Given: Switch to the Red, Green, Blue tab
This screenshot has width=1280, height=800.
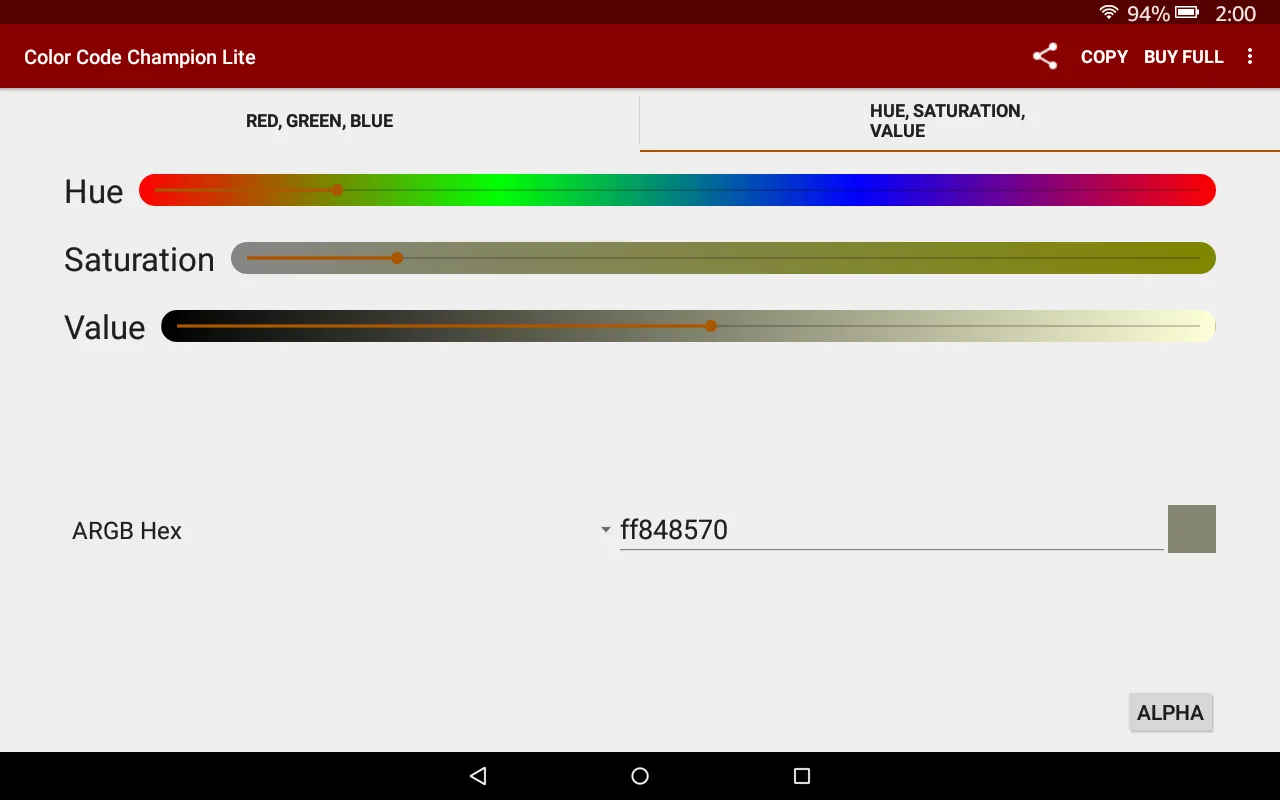Looking at the screenshot, I should [320, 121].
